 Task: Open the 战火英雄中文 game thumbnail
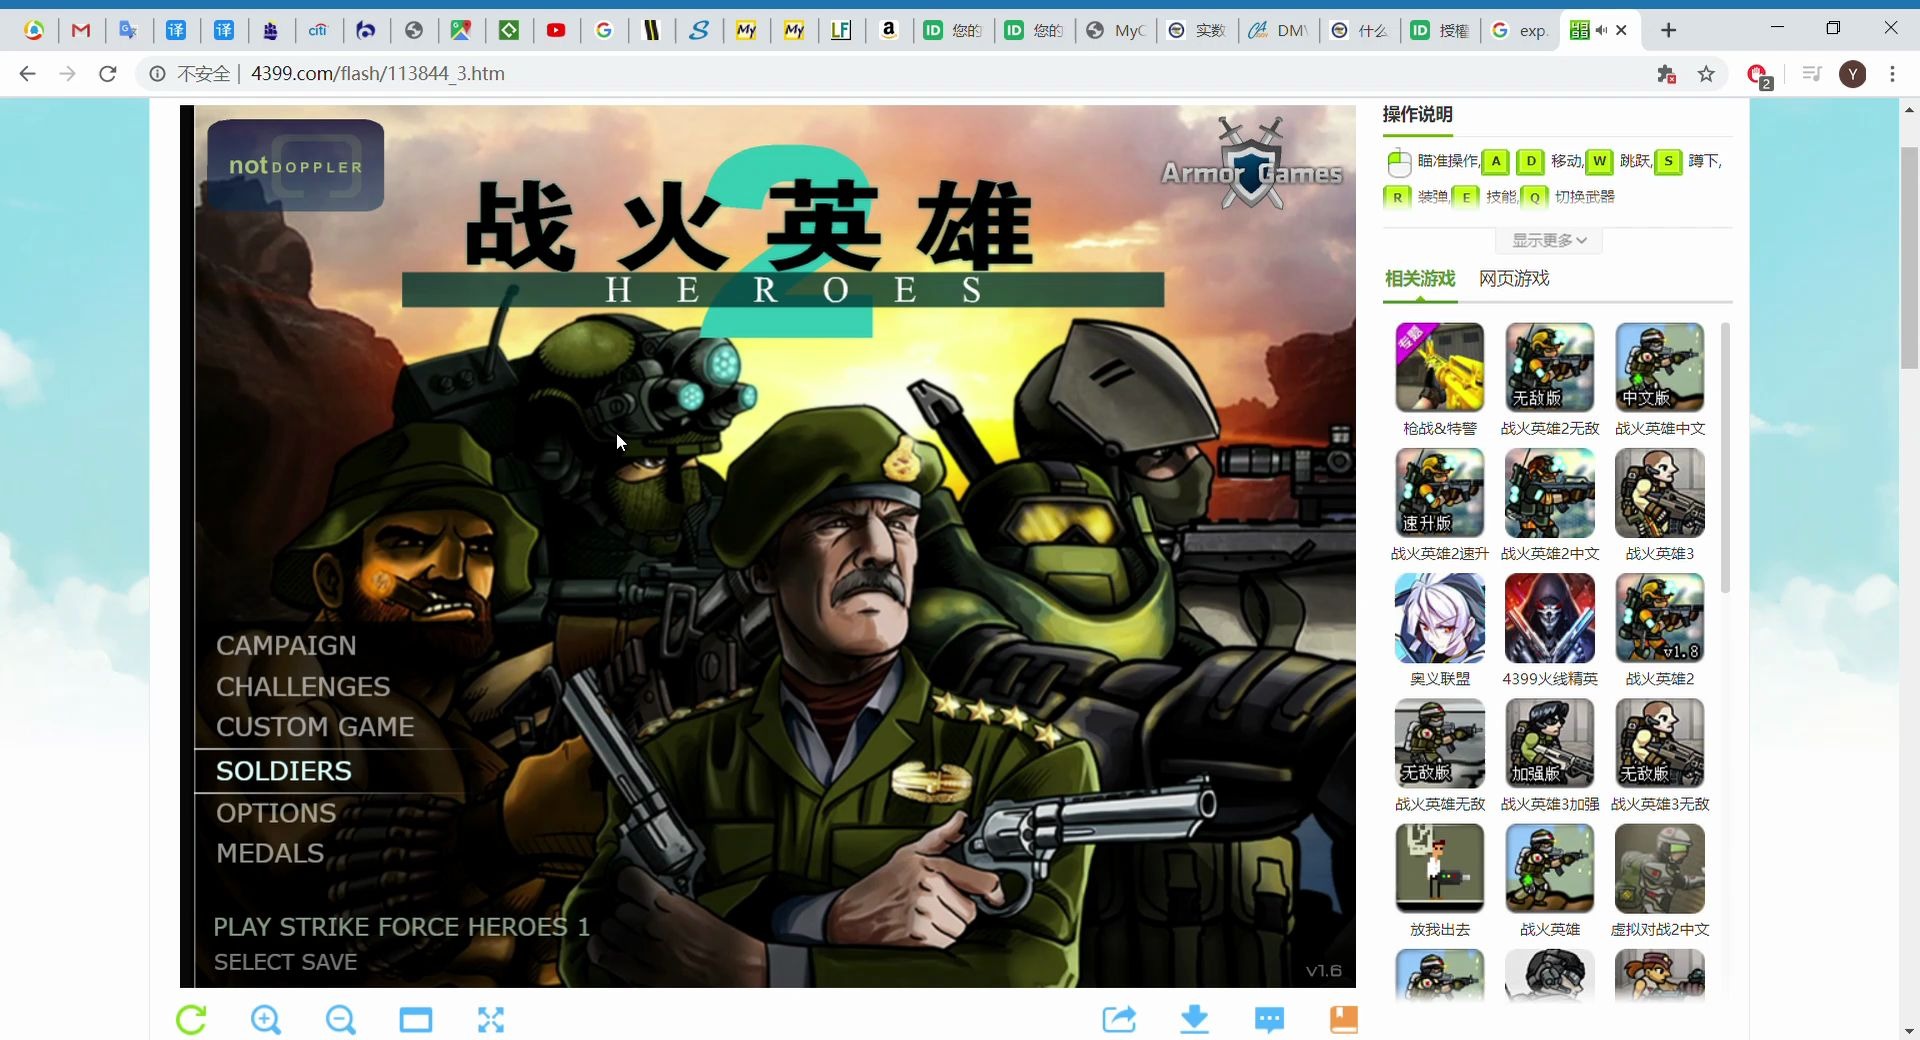pos(1659,367)
